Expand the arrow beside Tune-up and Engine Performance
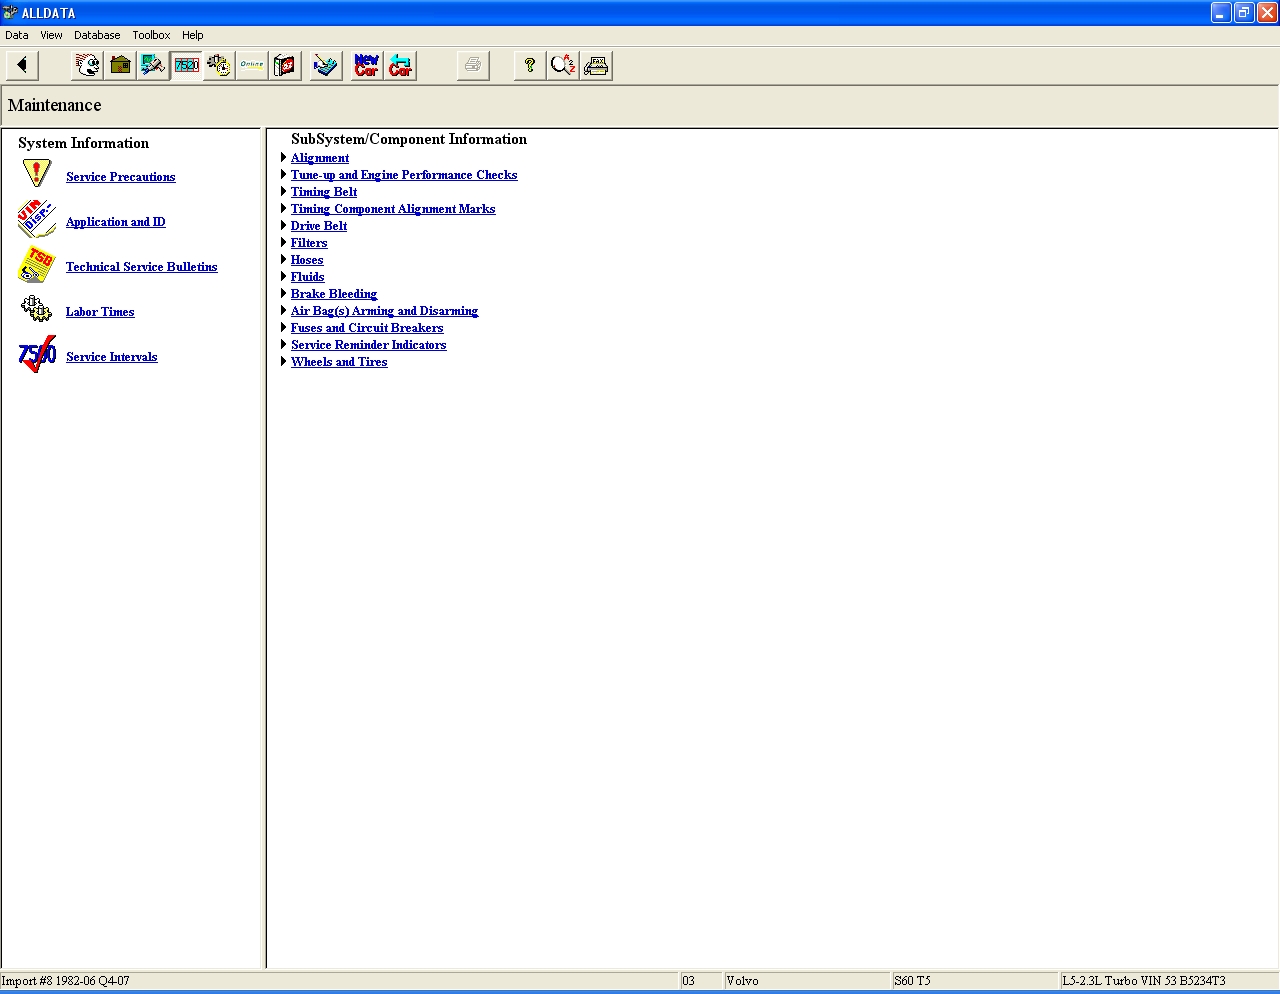1280x994 pixels. [284, 174]
